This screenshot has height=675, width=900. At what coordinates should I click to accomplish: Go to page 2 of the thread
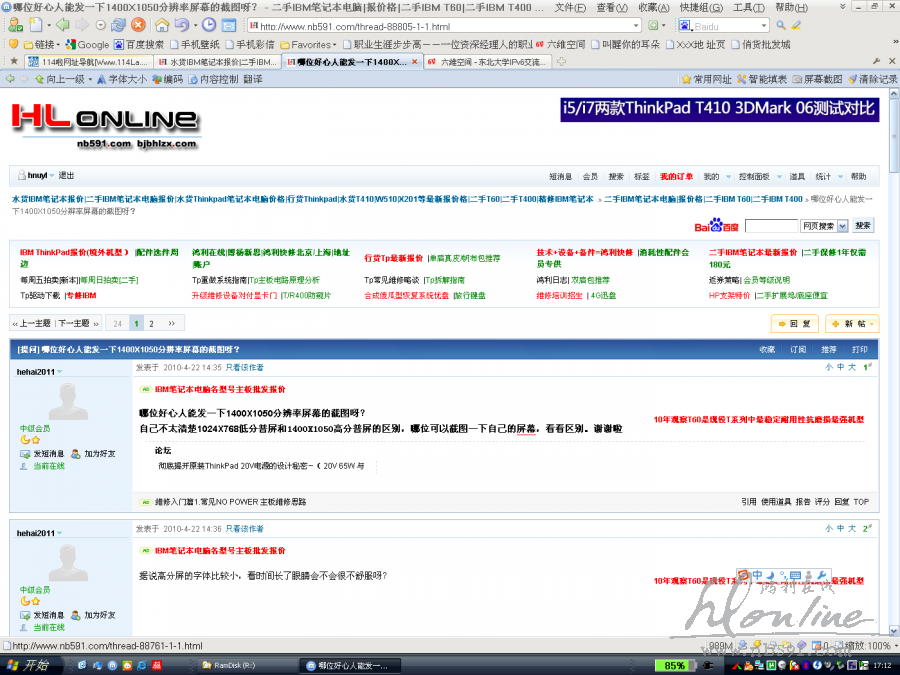[x=152, y=323]
